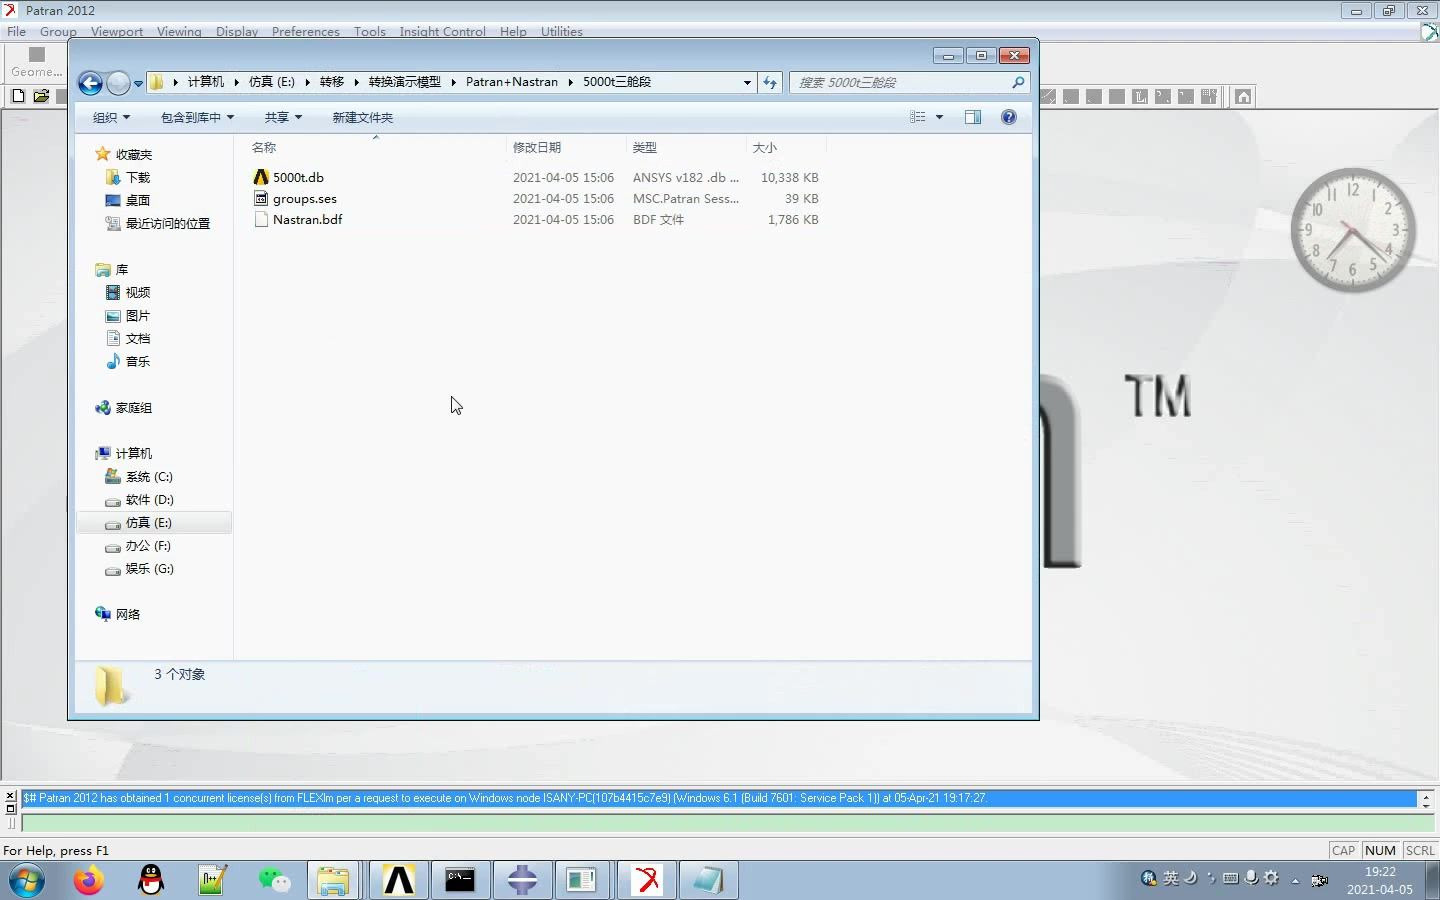This screenshot has width=1440, height=900.
Task: Select 娱乐 (G:) drive
Action: click(149, 568)
